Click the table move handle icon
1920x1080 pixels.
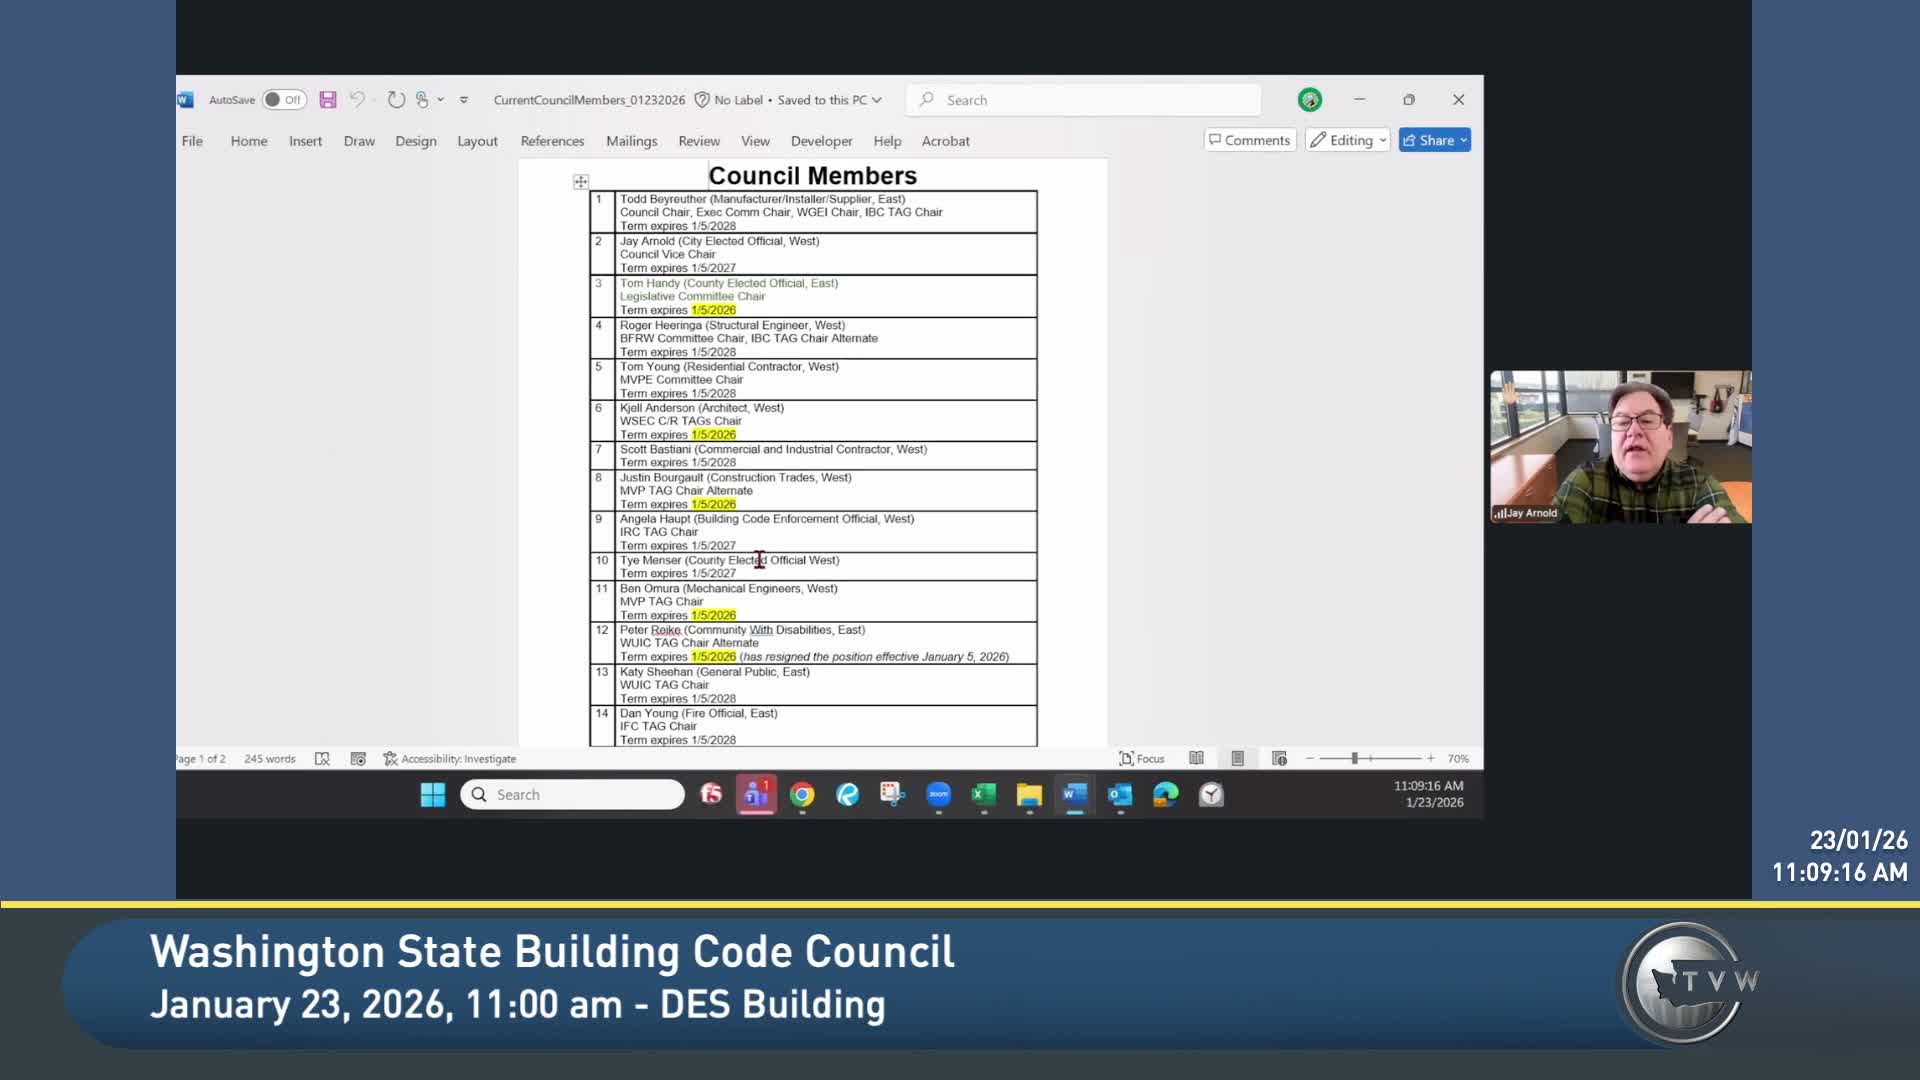point(581,182)
